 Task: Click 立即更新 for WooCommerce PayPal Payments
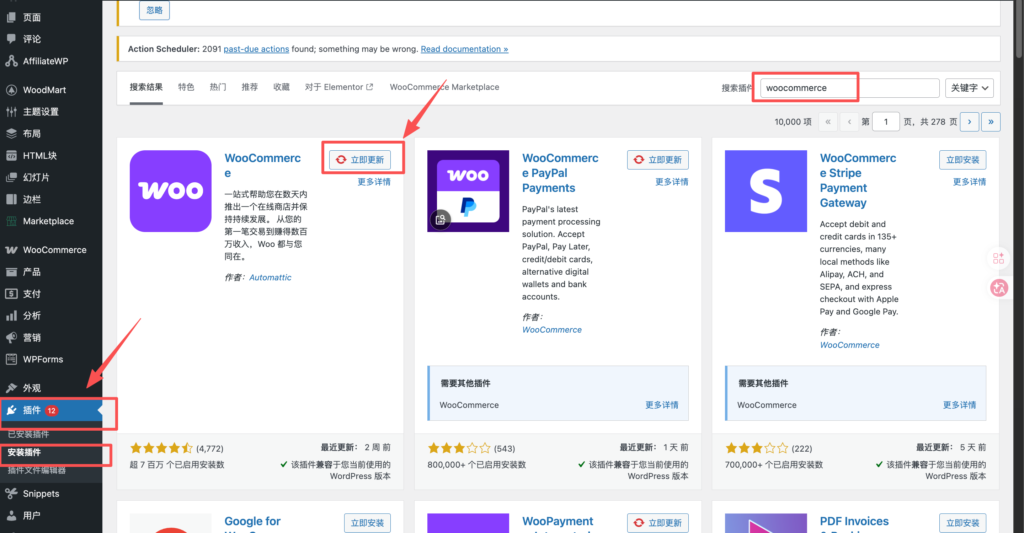point(658,159)
